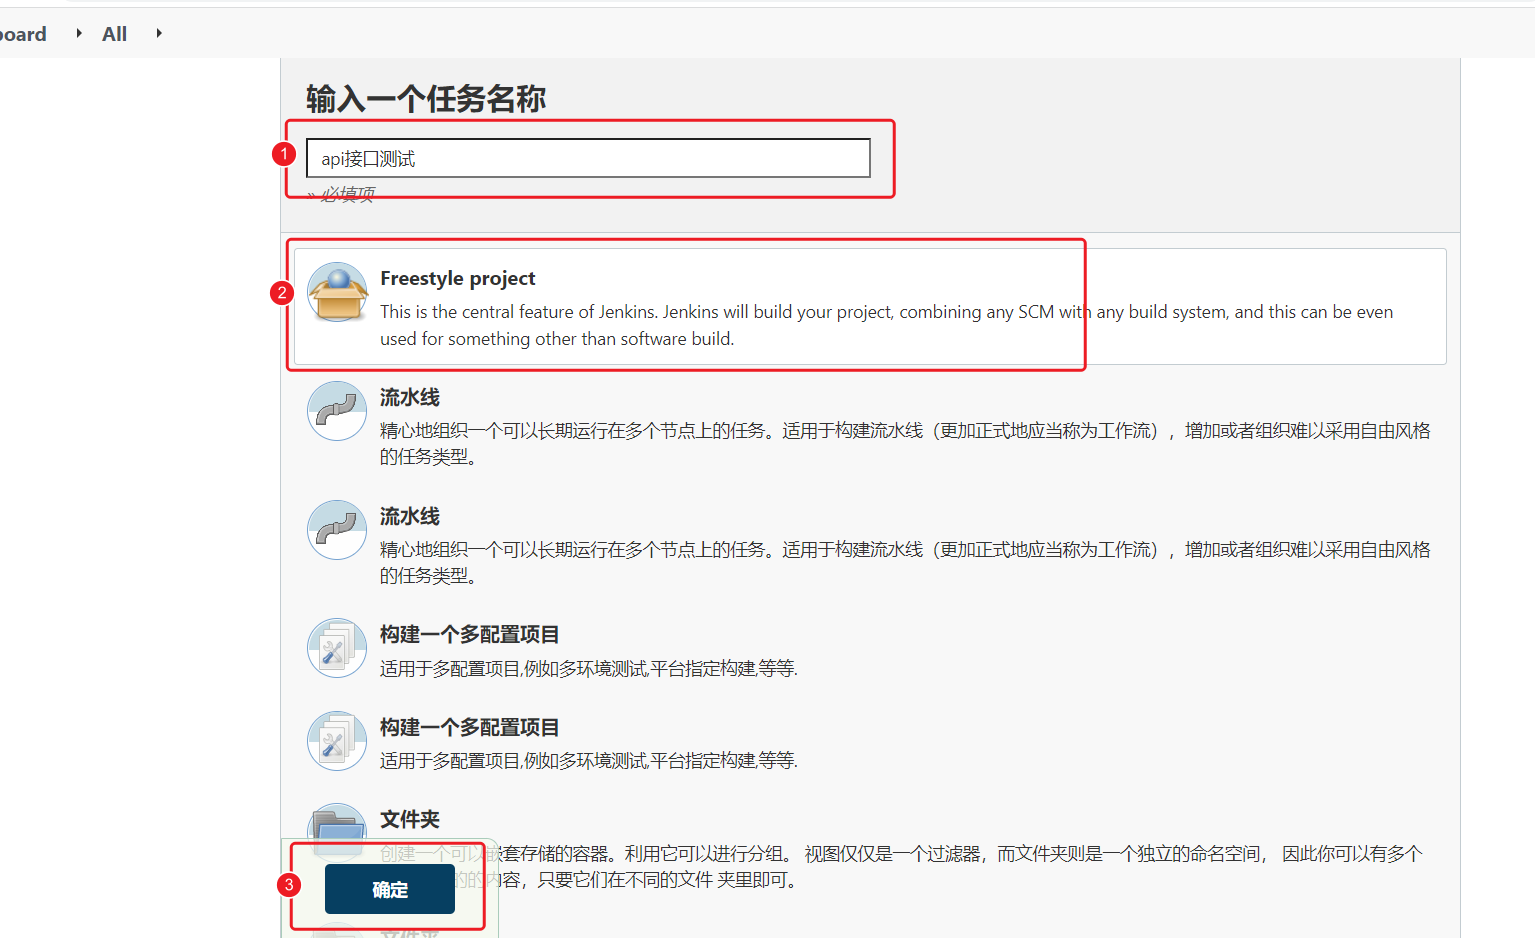Viewport: 1535px width, 938px height.
Task: Confirm with the 确定 button
Action: [x=390, y=889]
